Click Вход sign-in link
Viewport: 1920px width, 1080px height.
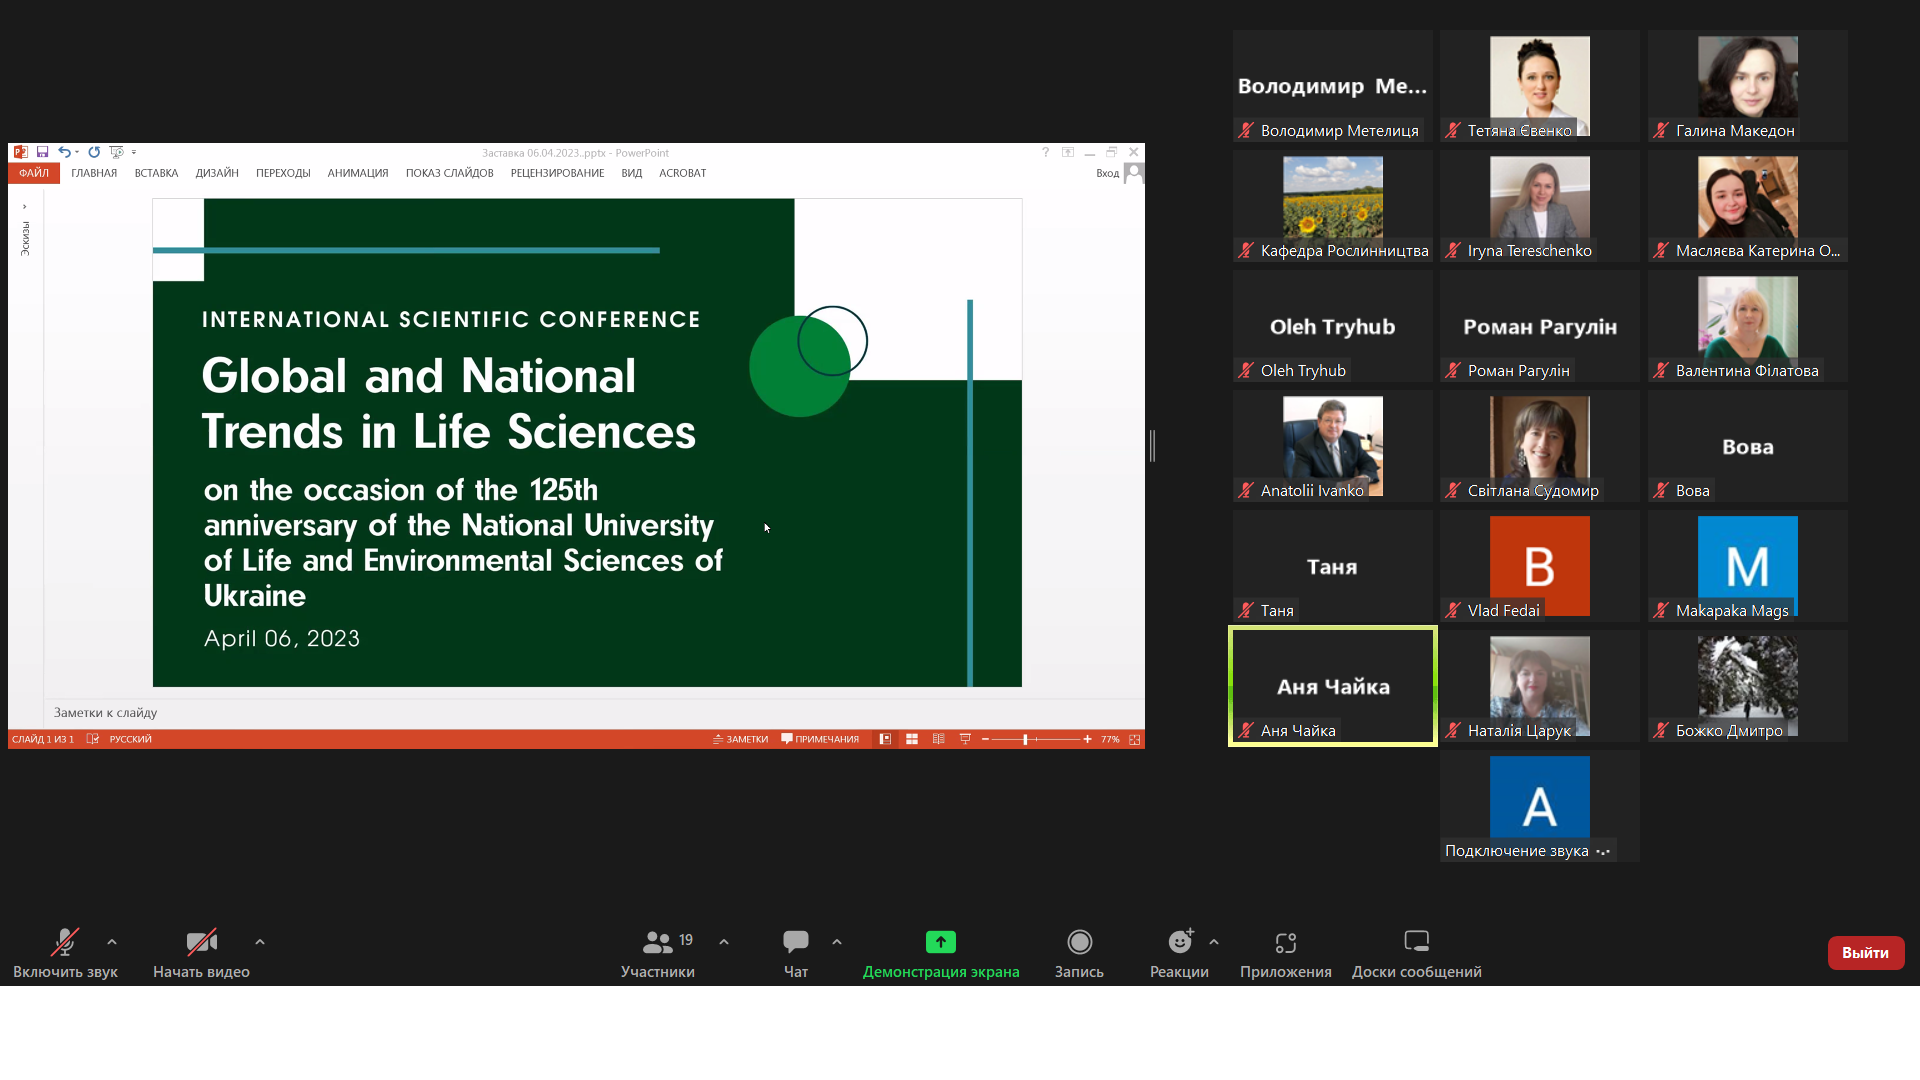[x=1107, y=173]
